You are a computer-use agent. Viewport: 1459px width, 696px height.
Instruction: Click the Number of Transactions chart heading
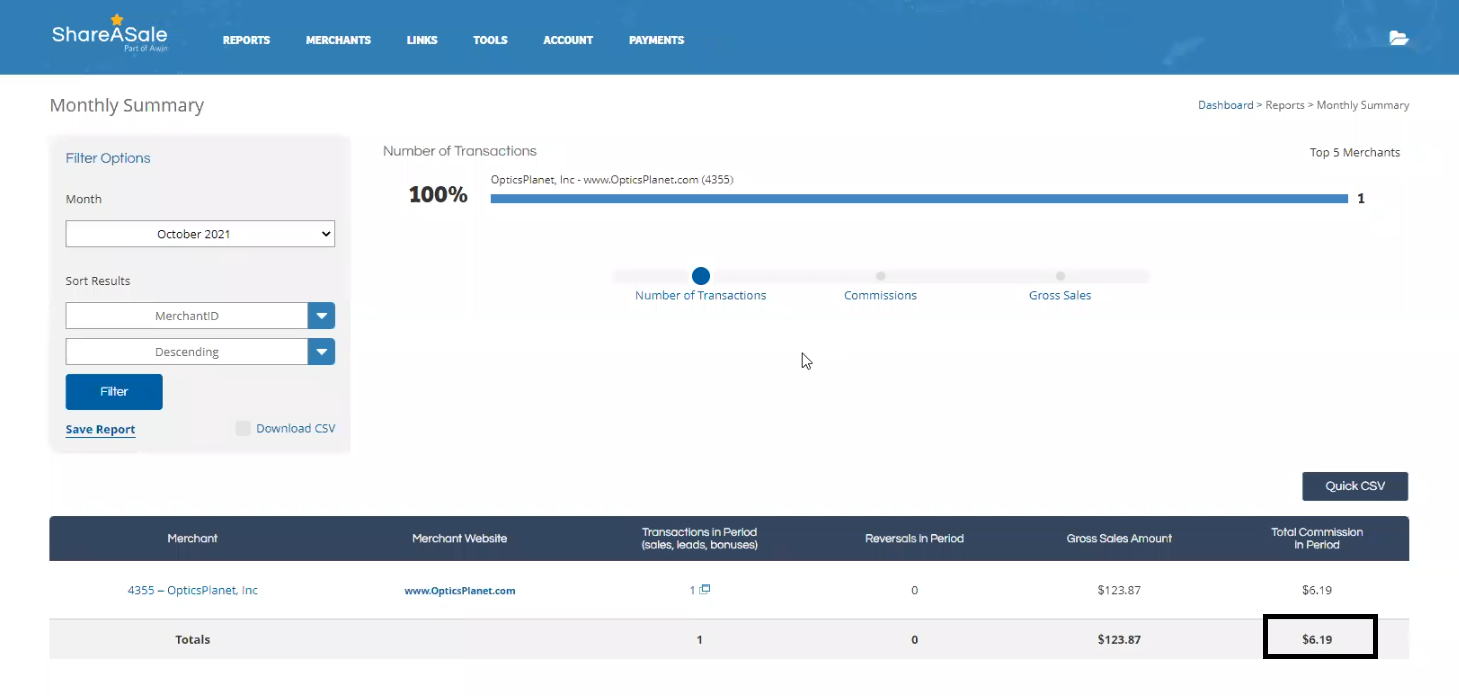pyautogui.click(x=460, y=151)
